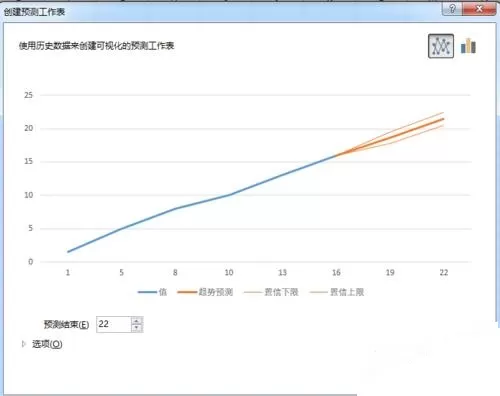Click the 趋势预测 legend entry

(205, 292)
